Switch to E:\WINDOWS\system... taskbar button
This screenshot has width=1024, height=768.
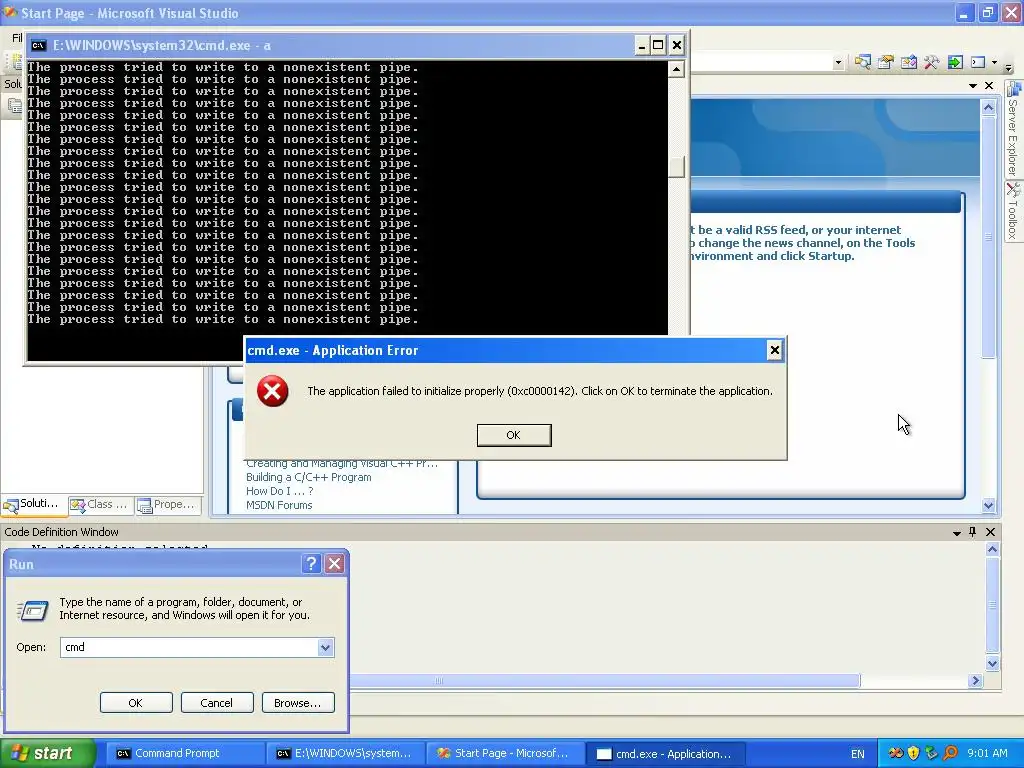click(x=344, y=754)
